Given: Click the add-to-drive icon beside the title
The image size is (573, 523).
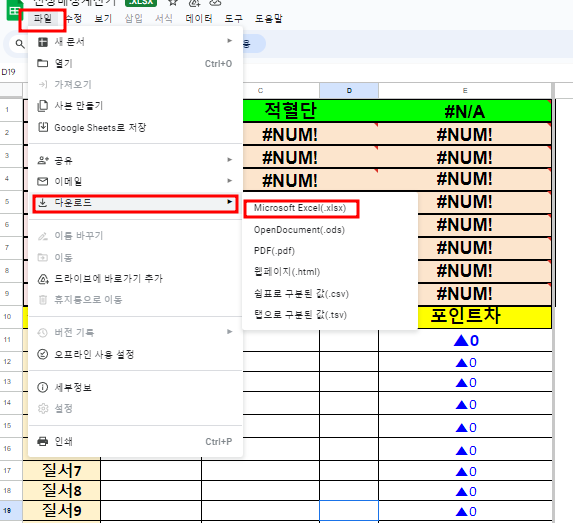Looking at the screenshot, I should (x=194, y=3).
